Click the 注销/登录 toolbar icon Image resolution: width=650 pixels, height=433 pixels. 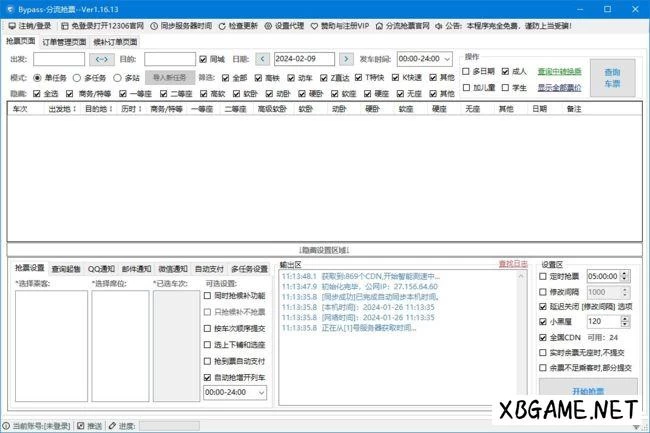(12, 24)
